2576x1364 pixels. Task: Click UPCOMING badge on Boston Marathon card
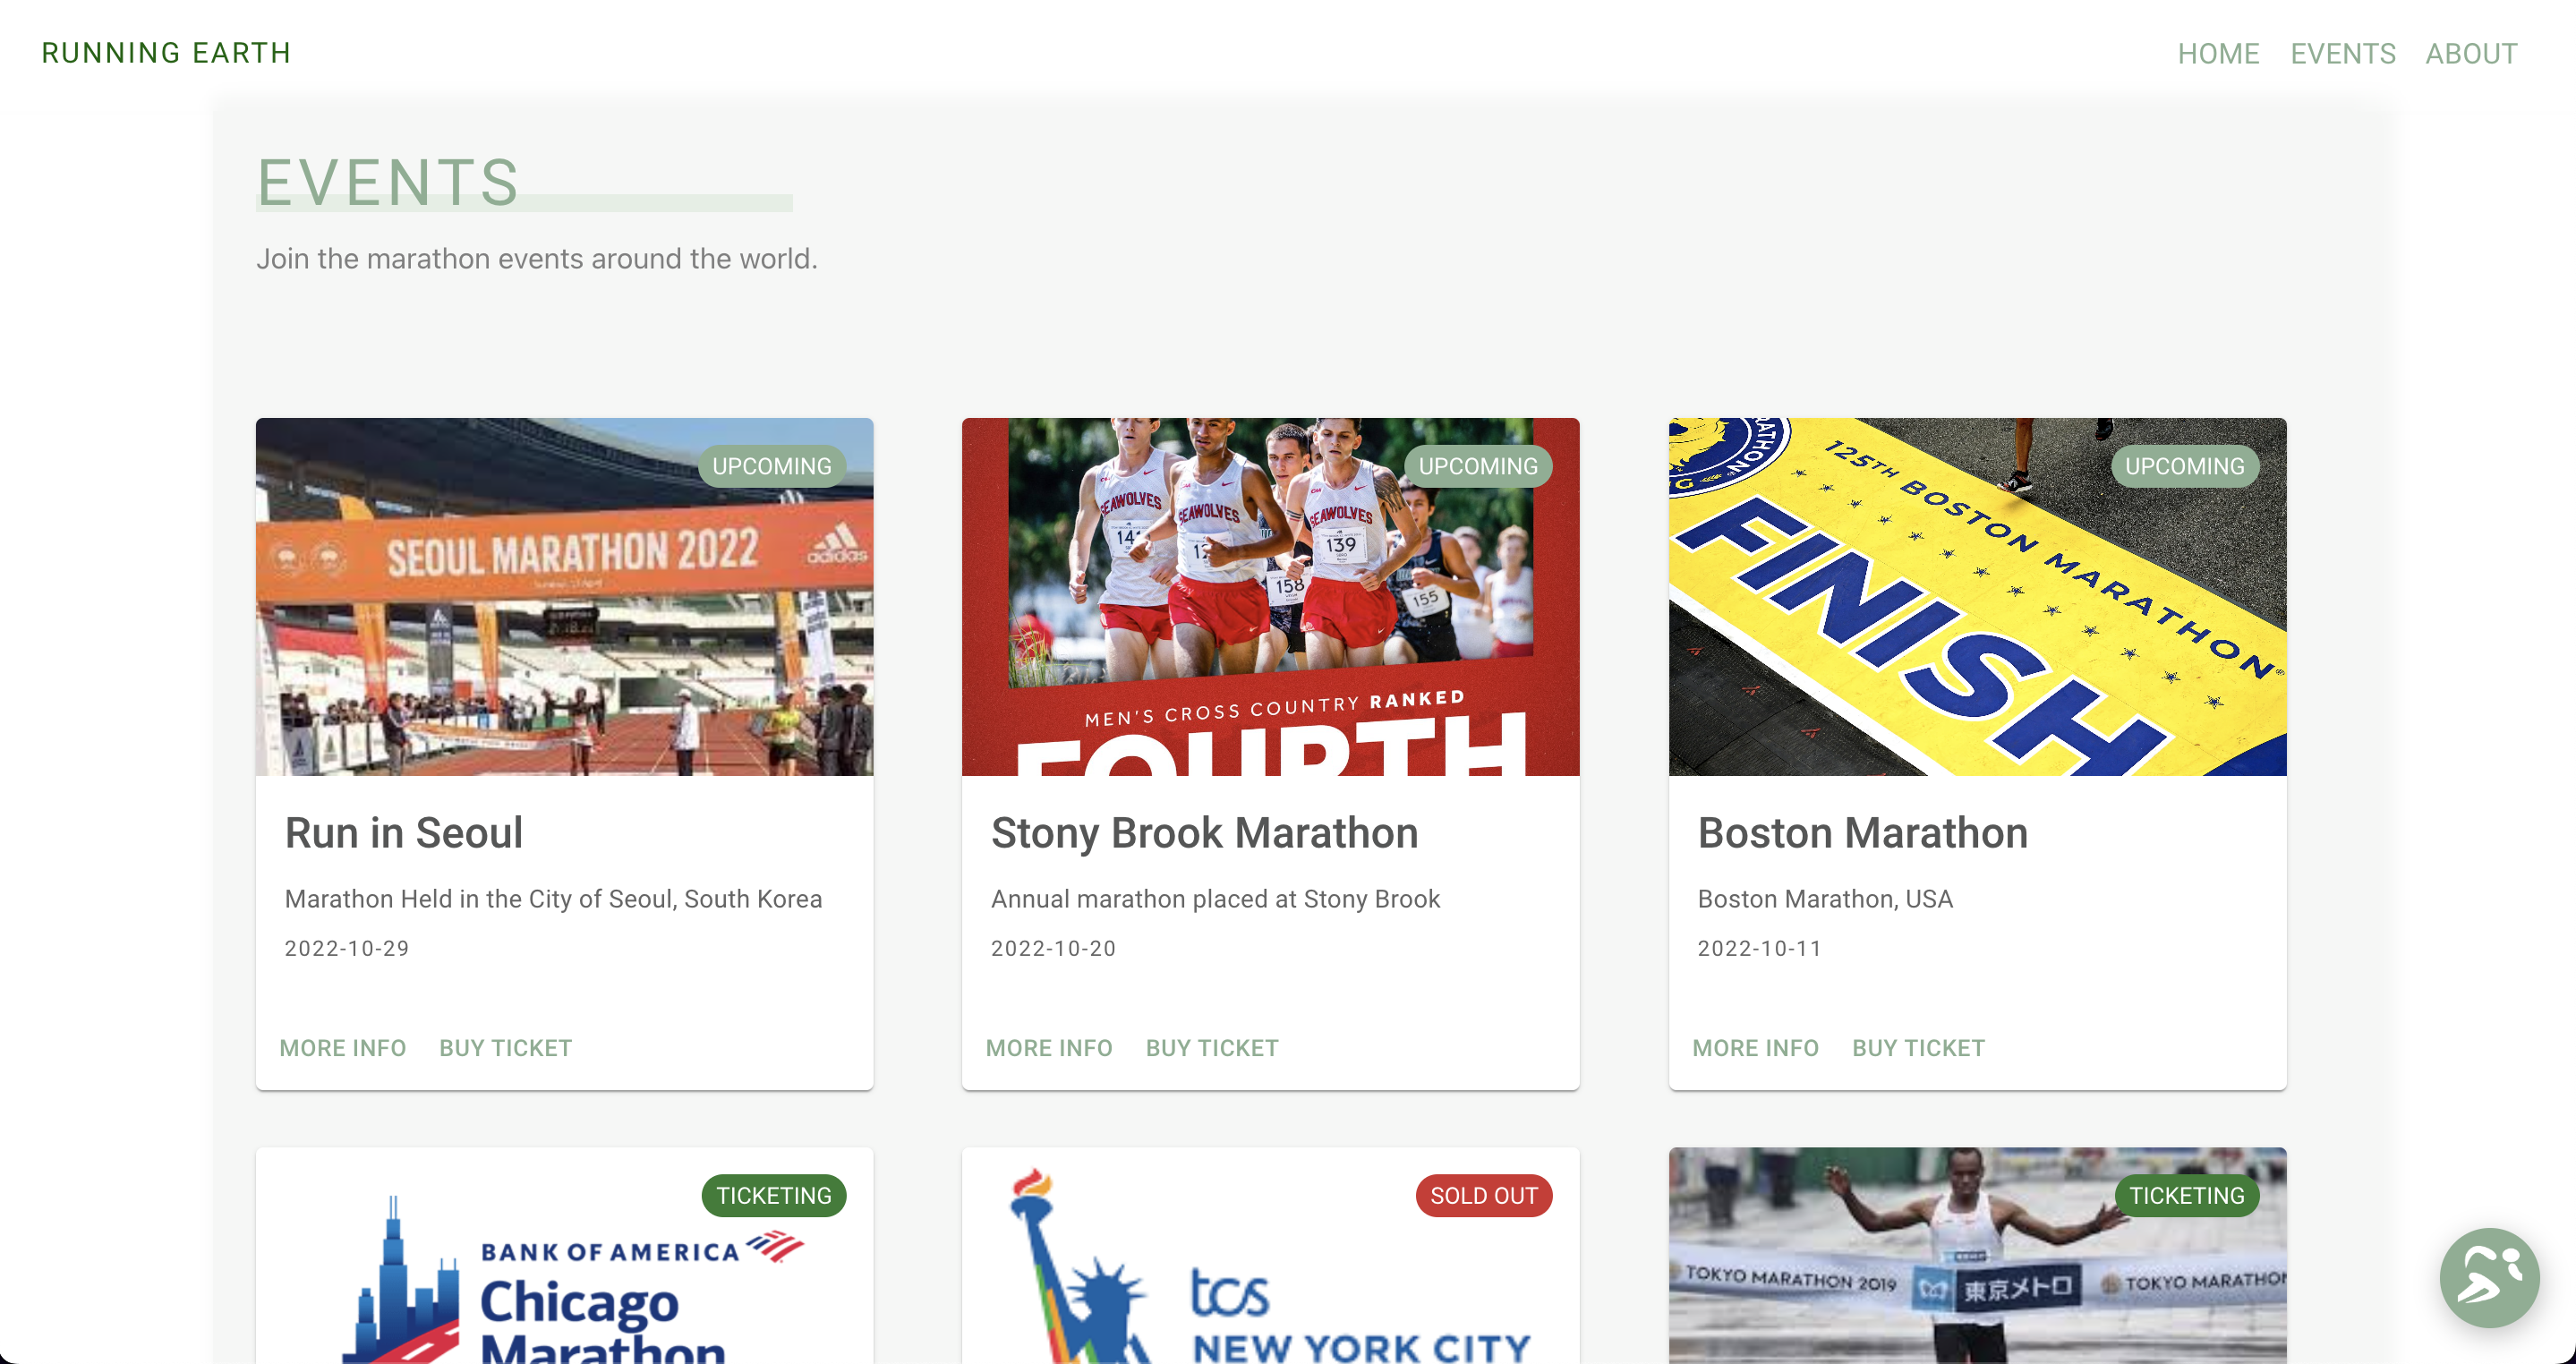pos(2184,466)
